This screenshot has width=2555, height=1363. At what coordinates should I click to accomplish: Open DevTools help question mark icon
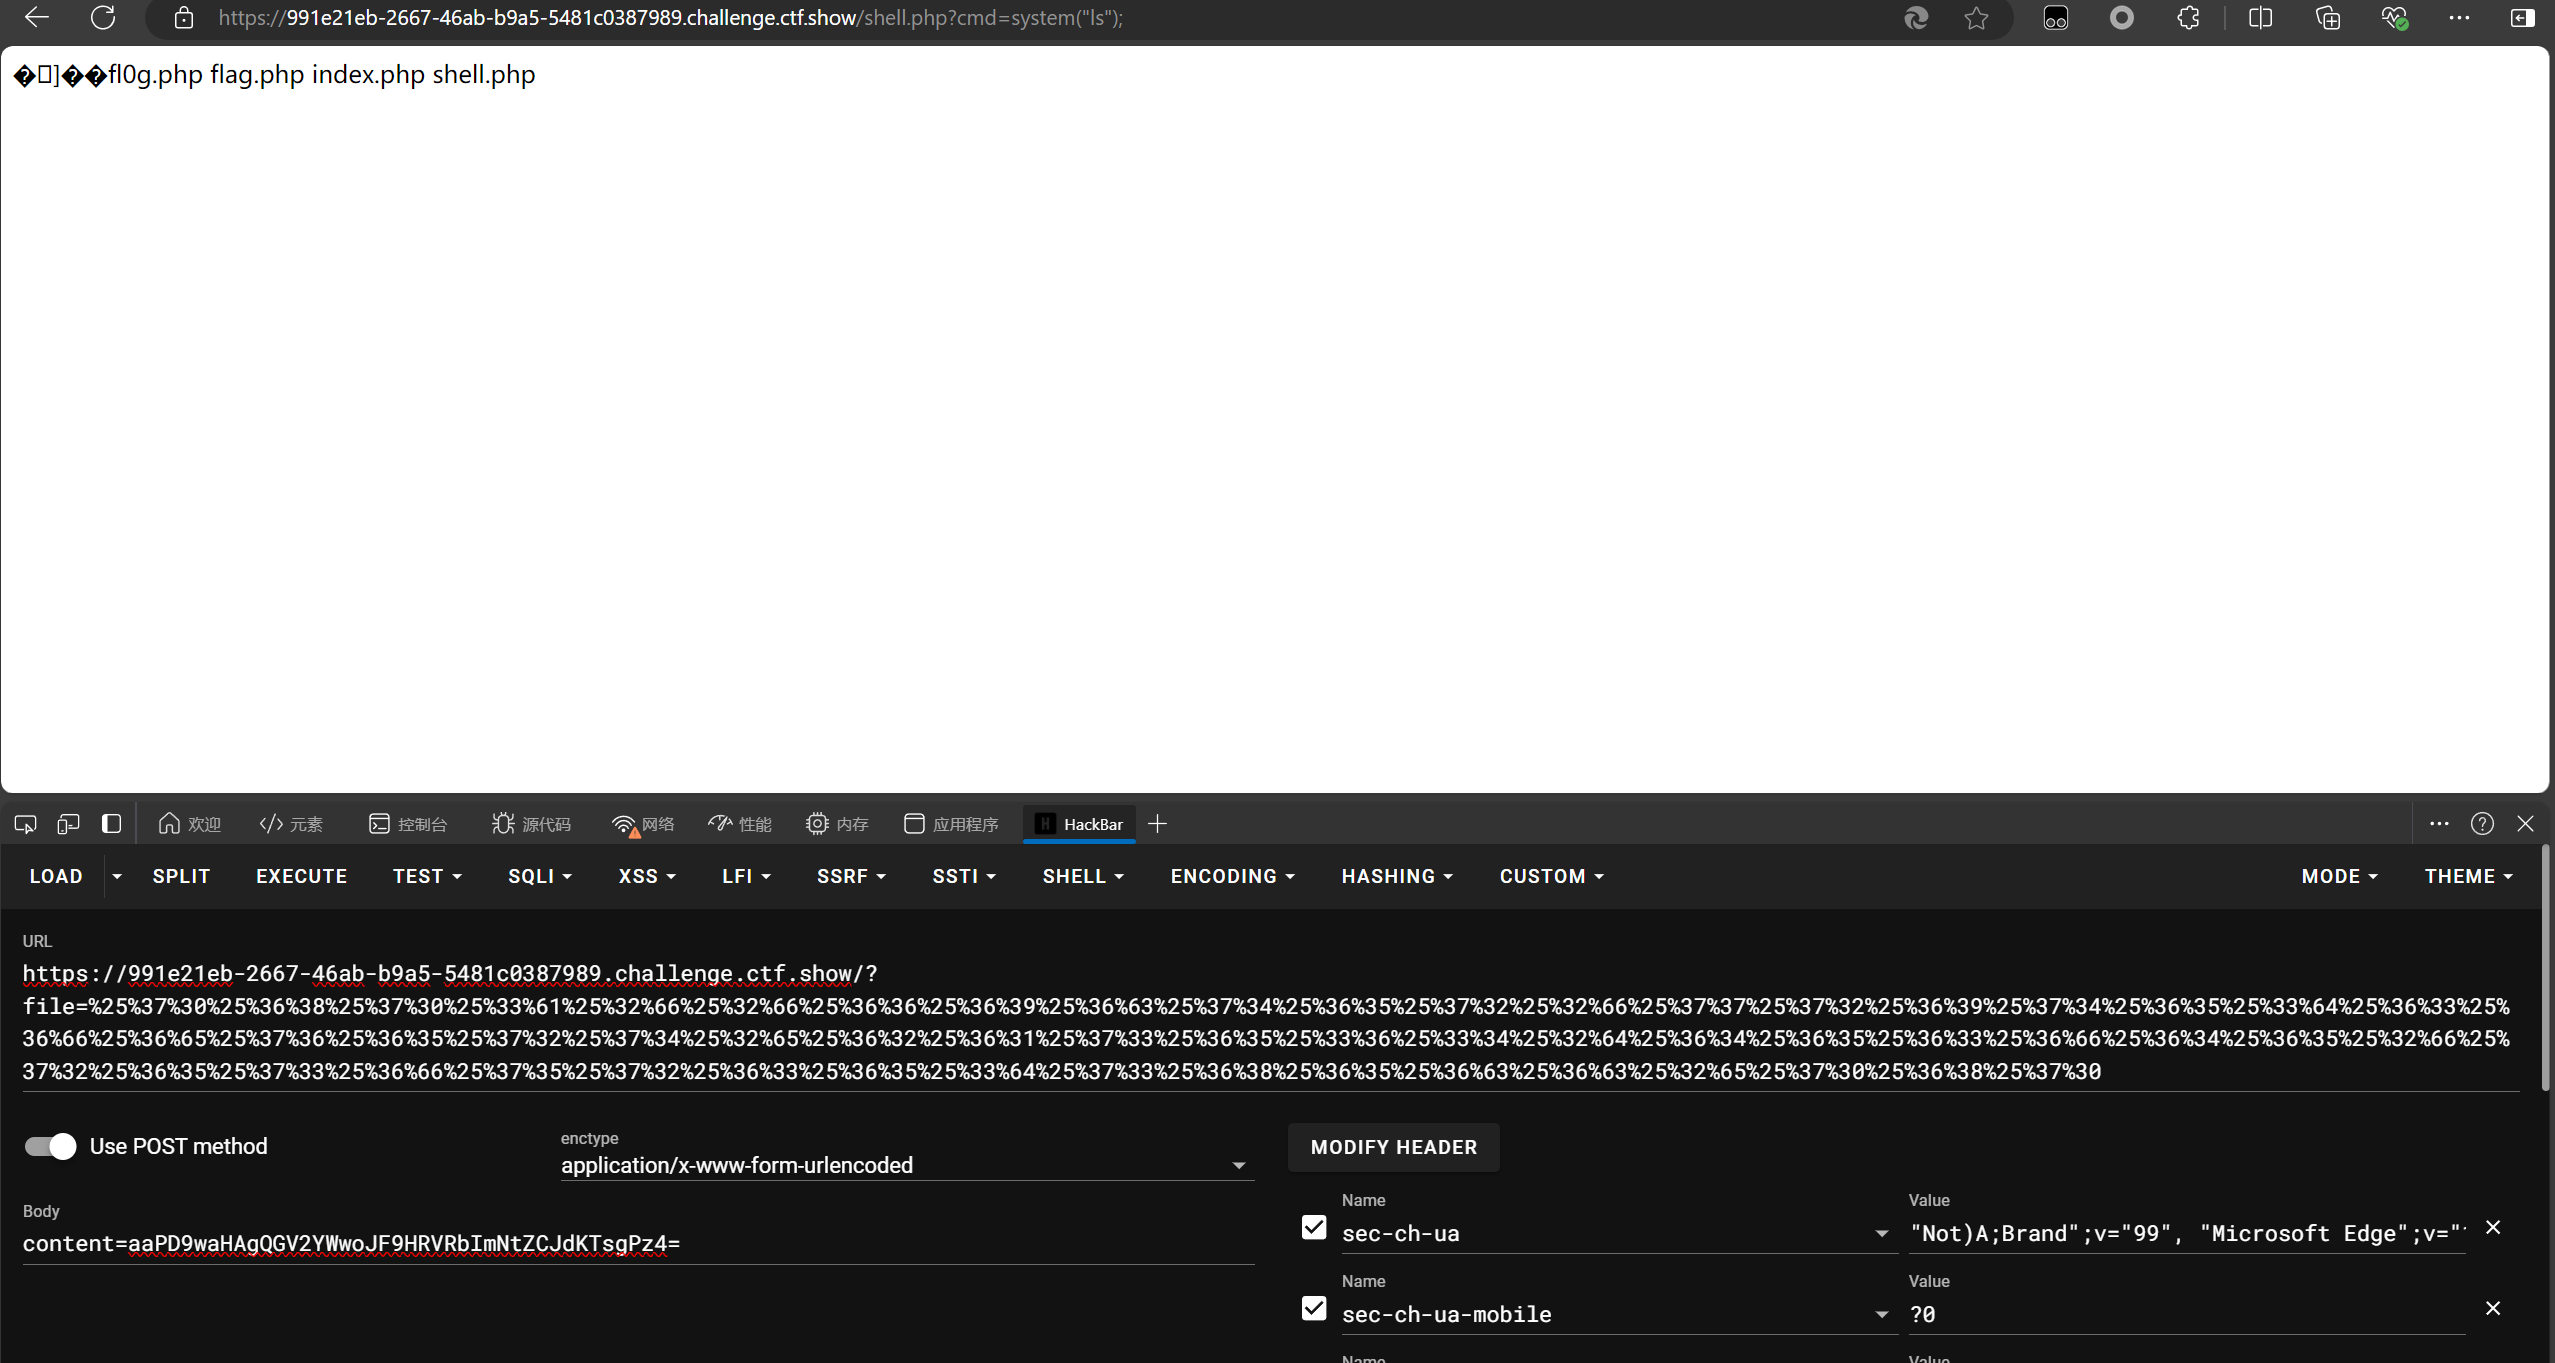2482,824
